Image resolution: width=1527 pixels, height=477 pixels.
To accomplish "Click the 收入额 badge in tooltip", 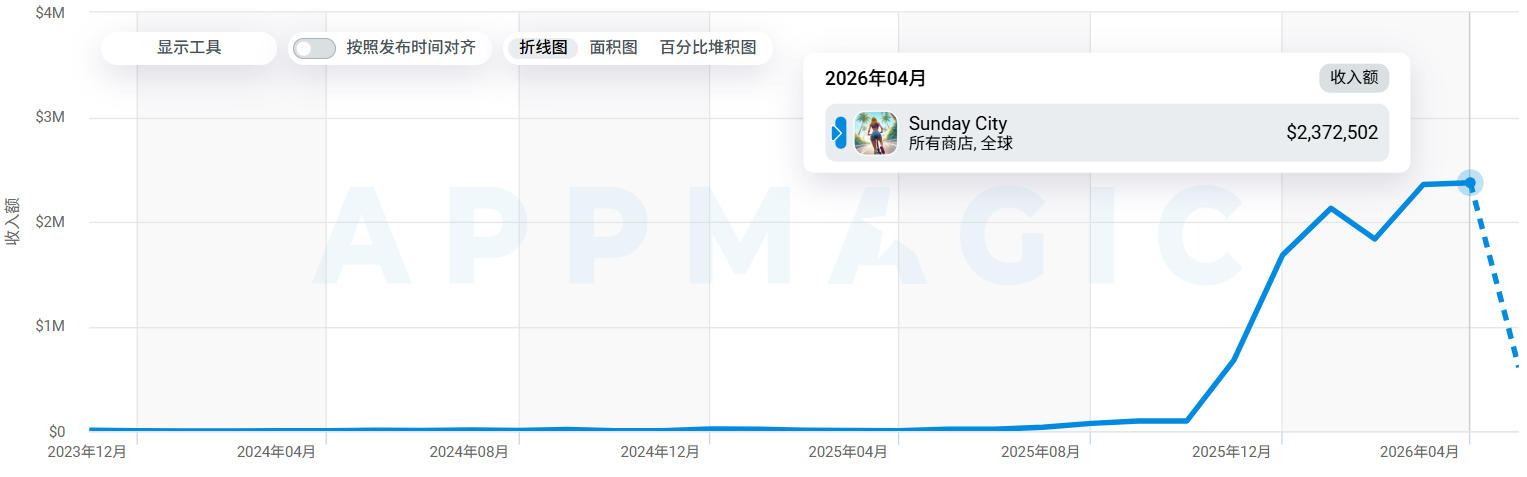I will (1354, 78).
